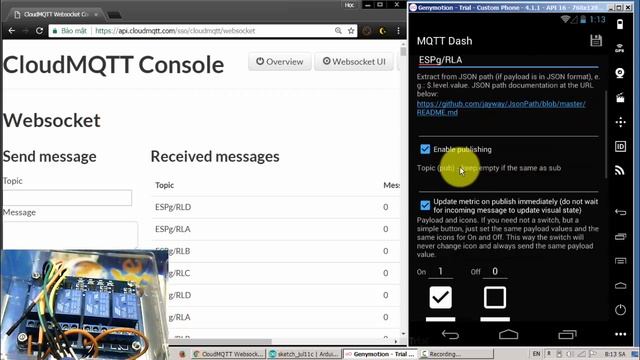
Task: Open Genymotion device ID widget
Action: [620, 146]
